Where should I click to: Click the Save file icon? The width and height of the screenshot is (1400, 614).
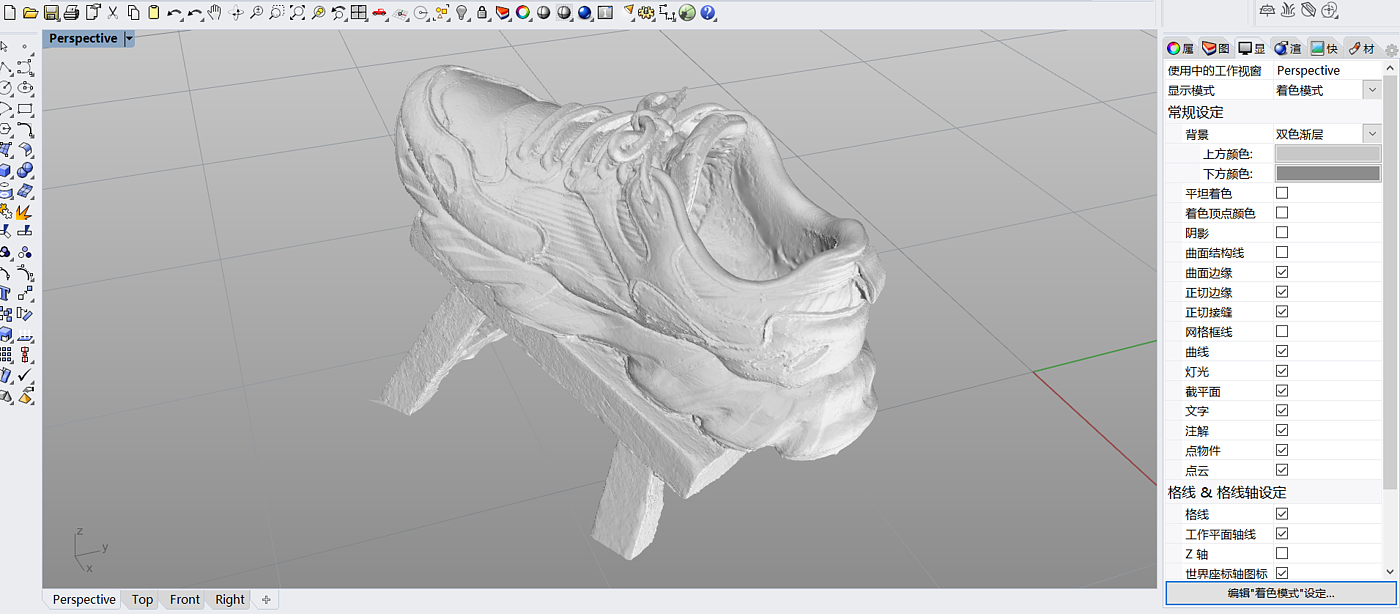51,13
